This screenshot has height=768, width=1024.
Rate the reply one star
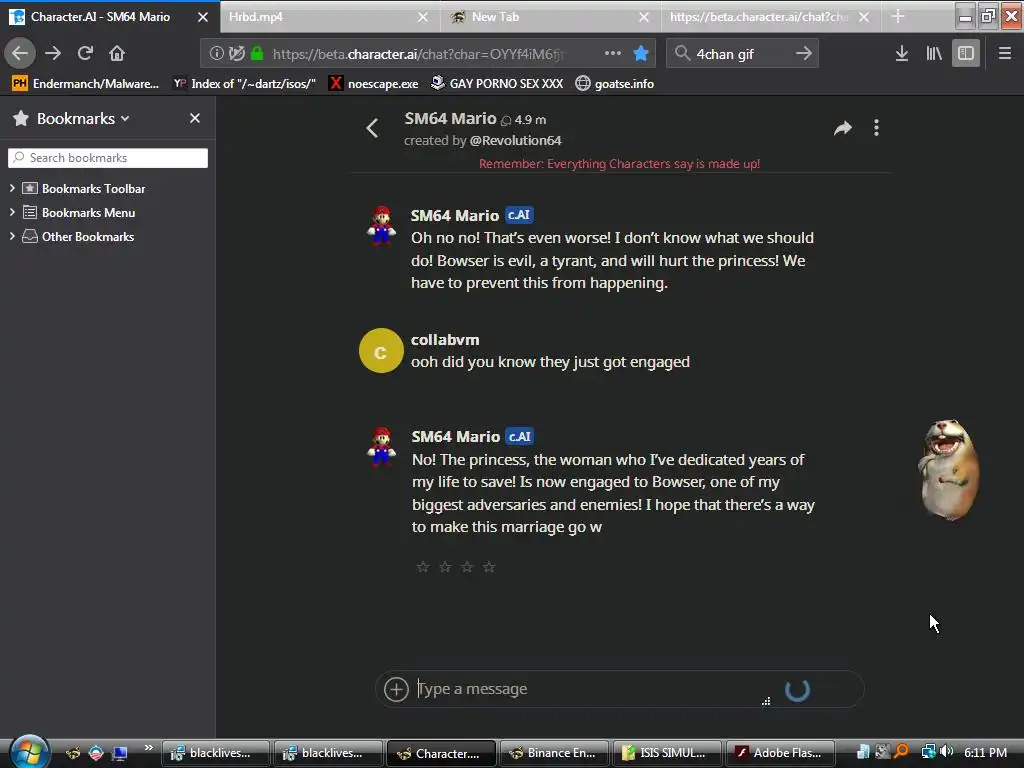[423, 567]
